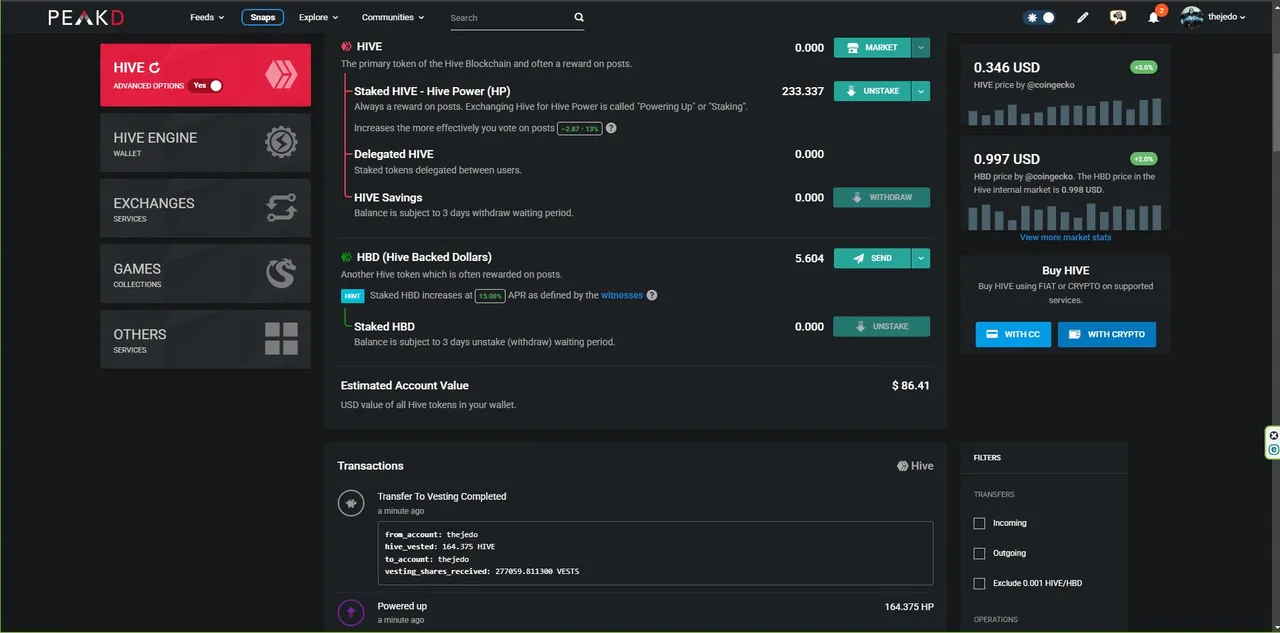Click the 5.604 HBD balance

click(x=809, y=258)
